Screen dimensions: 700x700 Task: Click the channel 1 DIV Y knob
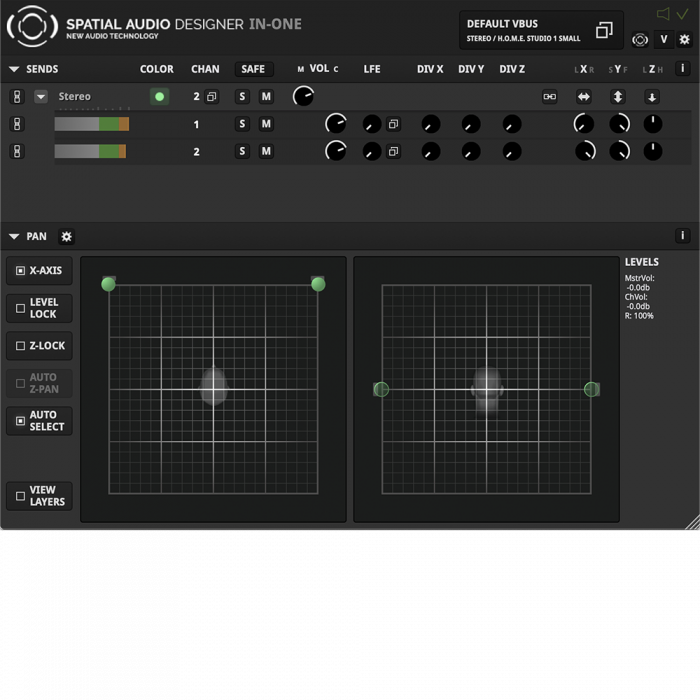coord(471,124)
